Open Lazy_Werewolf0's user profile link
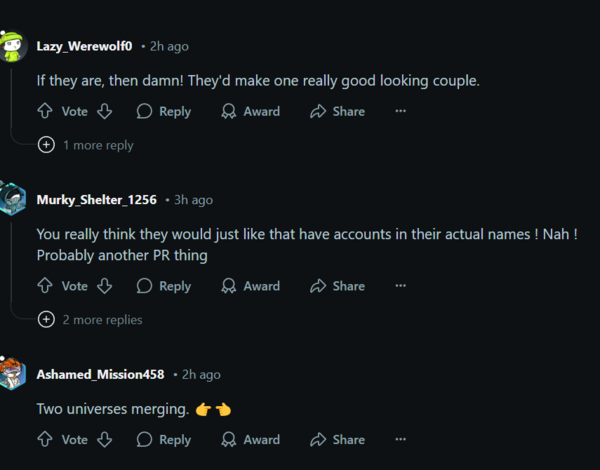600x470 pixels. pyautogui.click(x=84, y=46)
